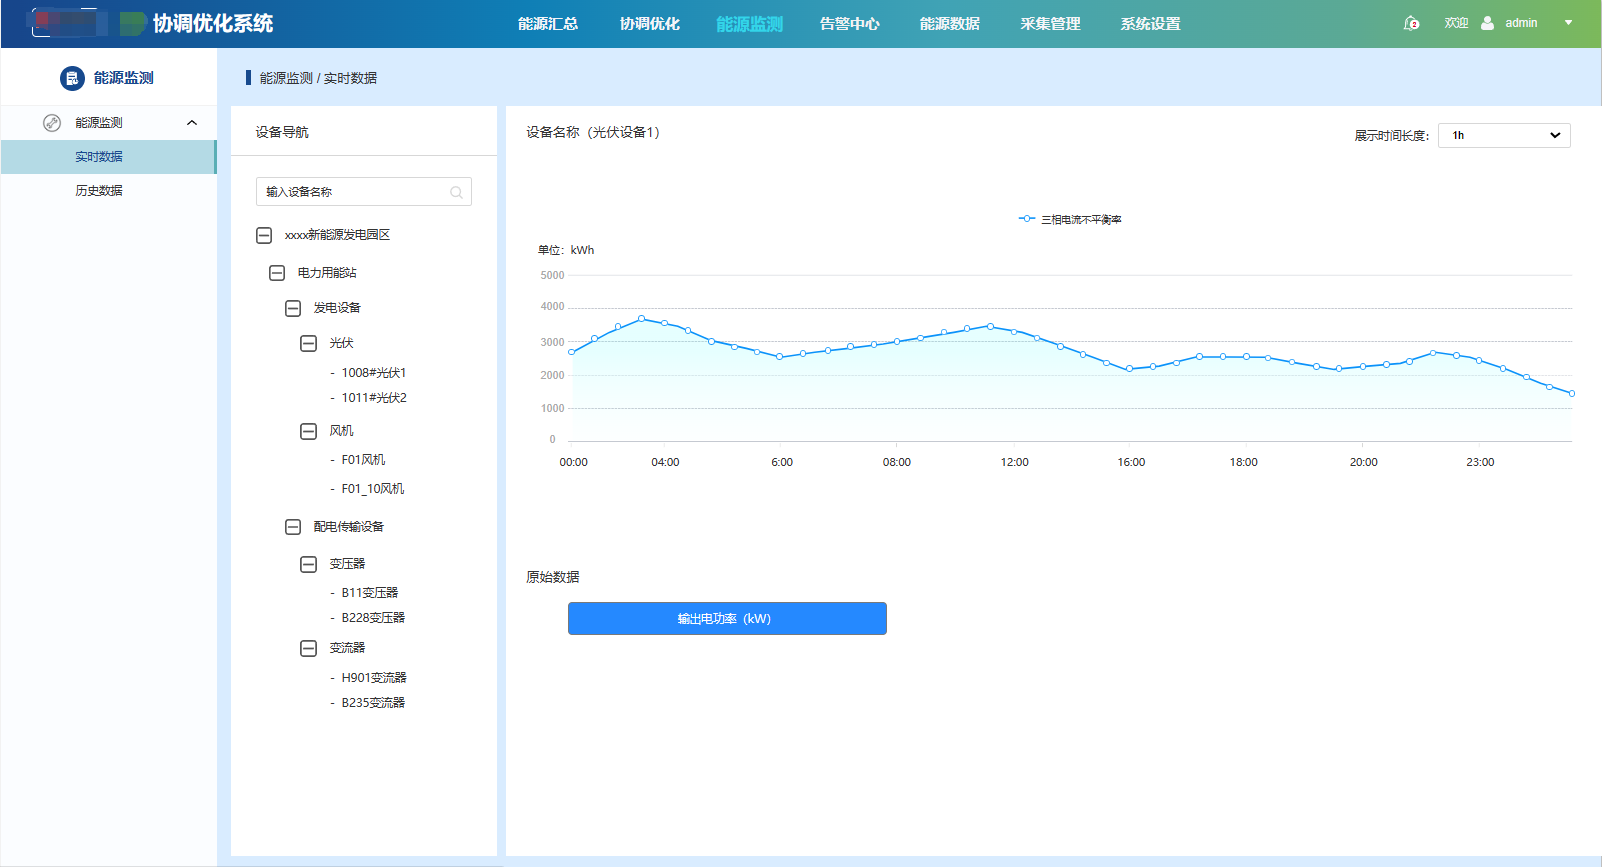Click the 单位: kWh axis label
This screenshot has height=867, width=1602.
click(566, 250)
